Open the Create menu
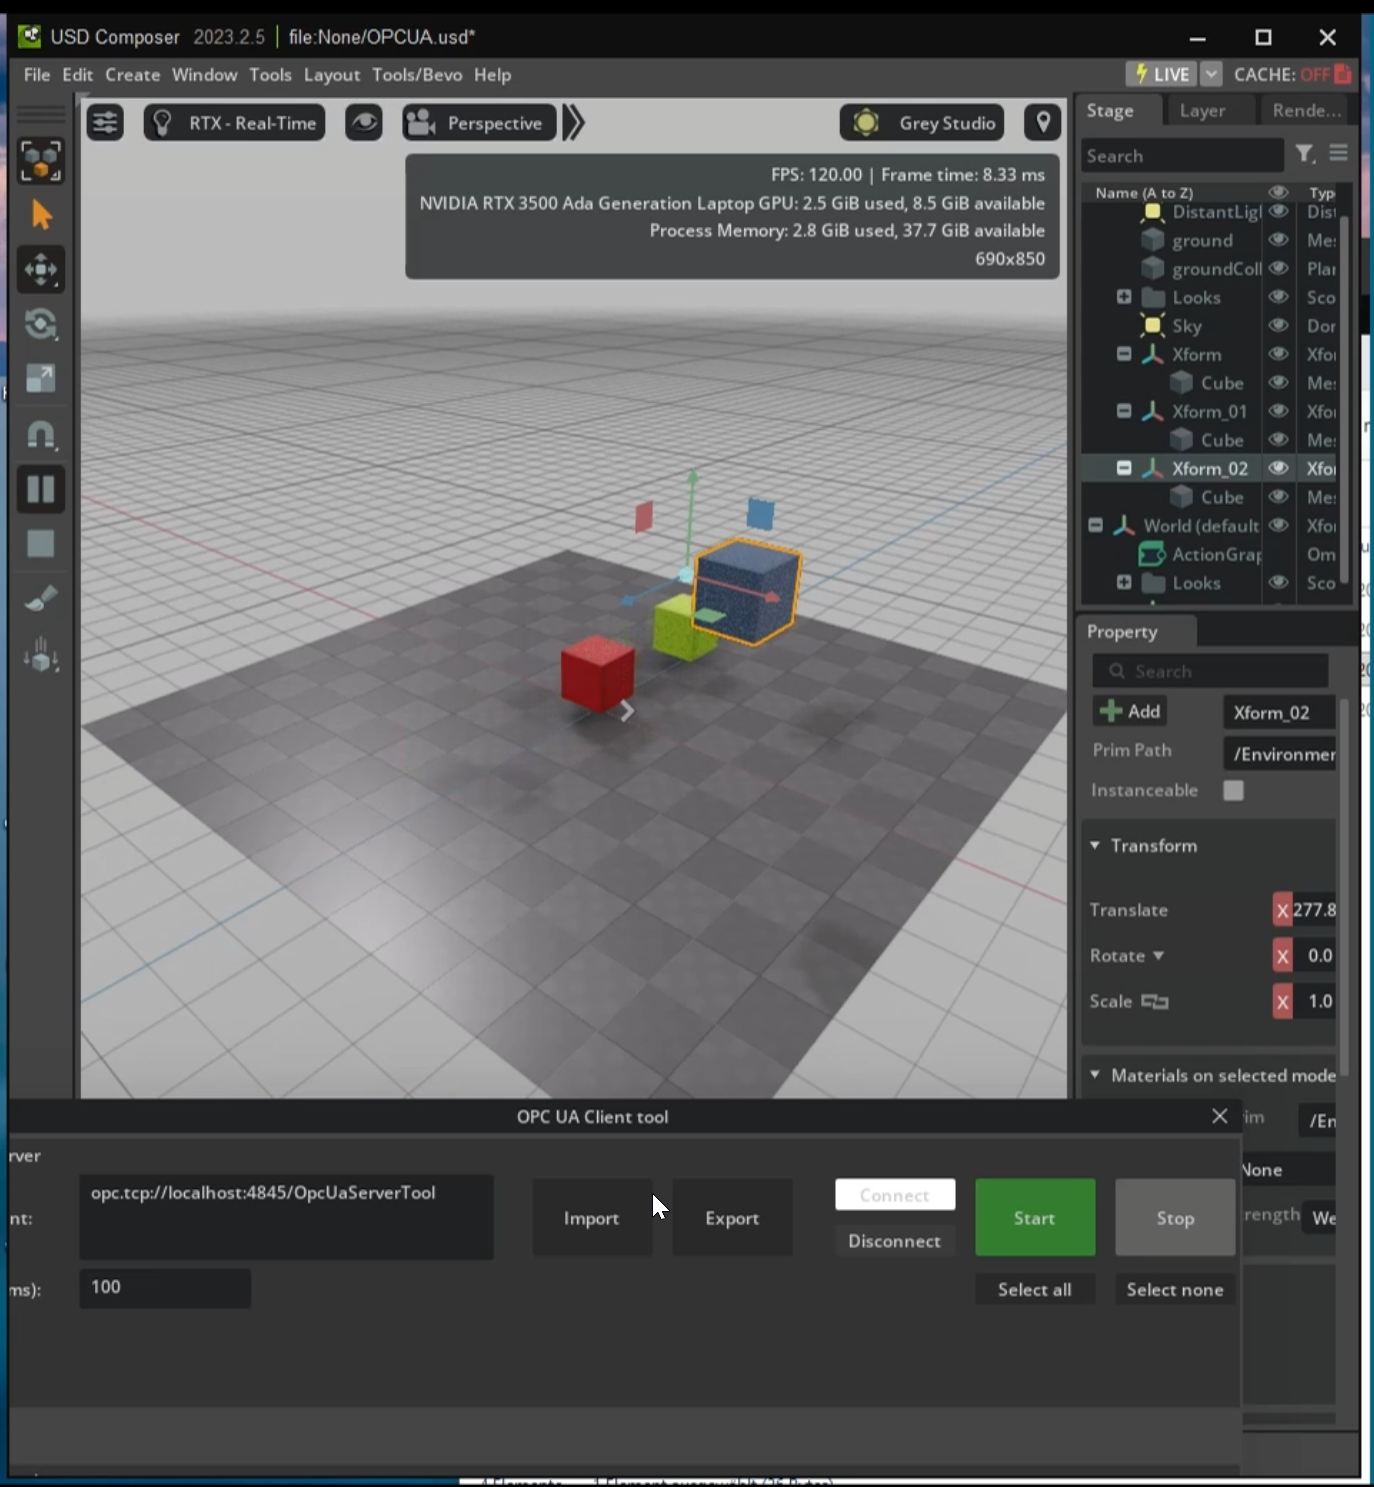The width and height of the screenshot is (1374, 1487). (x=133, y=75)
